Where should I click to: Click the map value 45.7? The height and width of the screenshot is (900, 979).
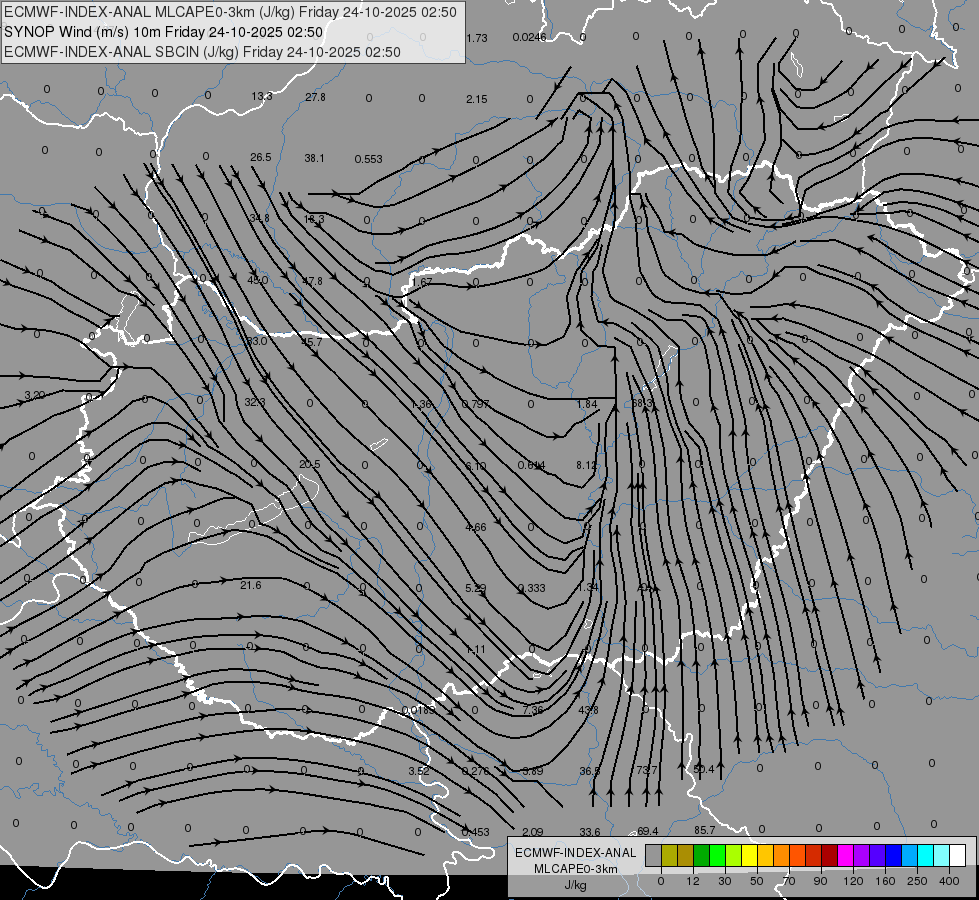point(312,342)
